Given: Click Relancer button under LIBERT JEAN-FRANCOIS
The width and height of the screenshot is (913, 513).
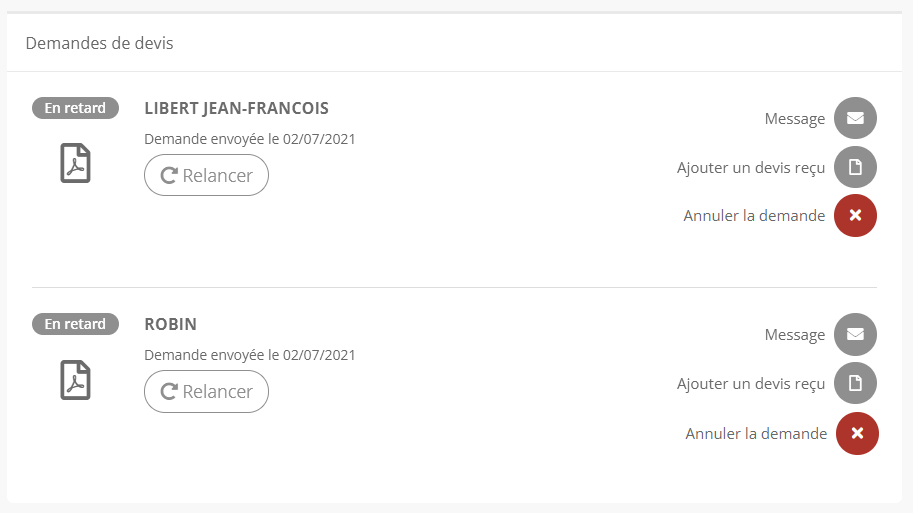Looking at the screenshot, I should click(206, 175).
